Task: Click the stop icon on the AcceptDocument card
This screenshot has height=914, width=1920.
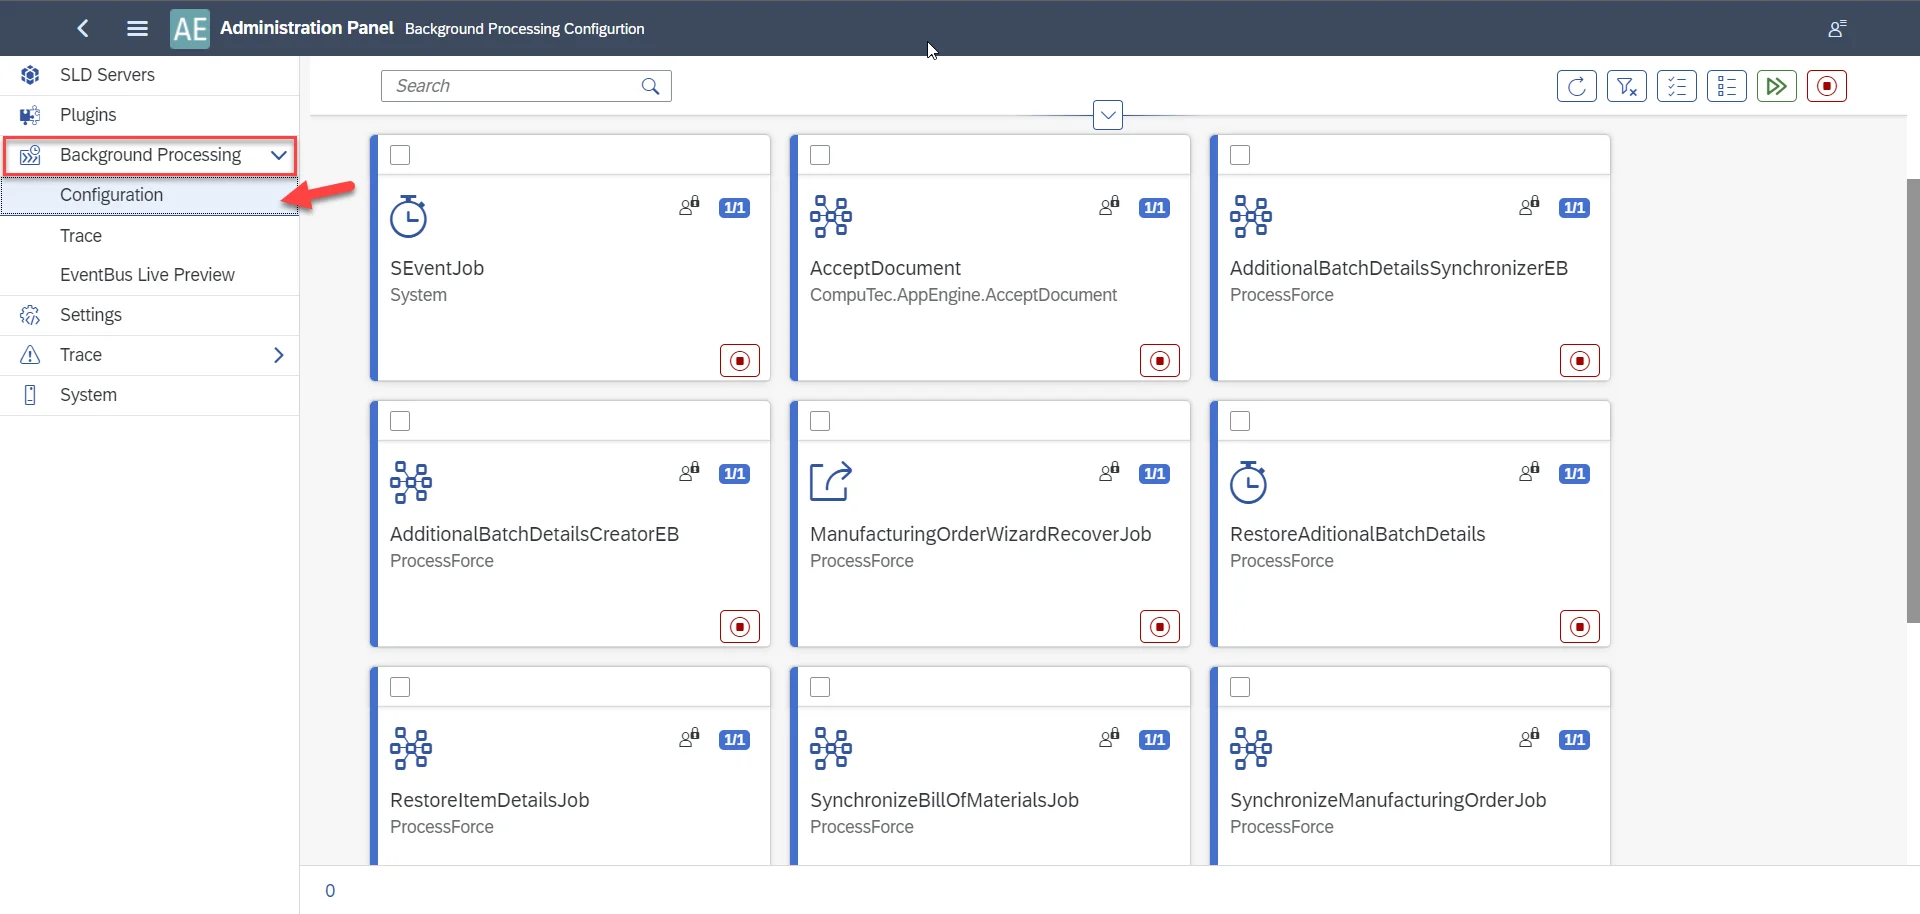Action: (x=1159, y=361)
